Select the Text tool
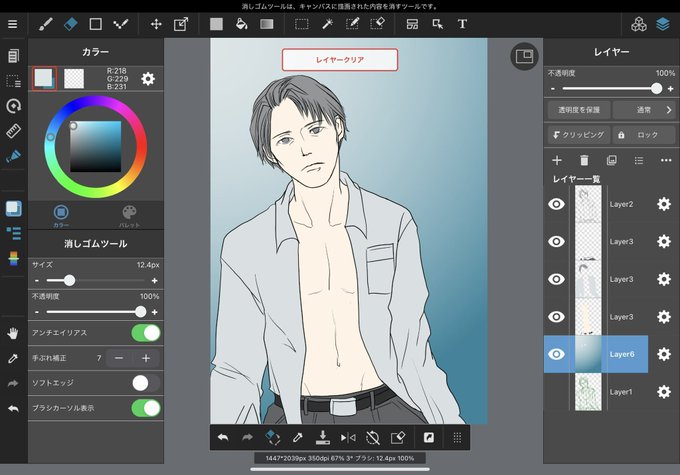Viewport: 680px width, 475px height. pyautogui.click(x=462, y=24)
